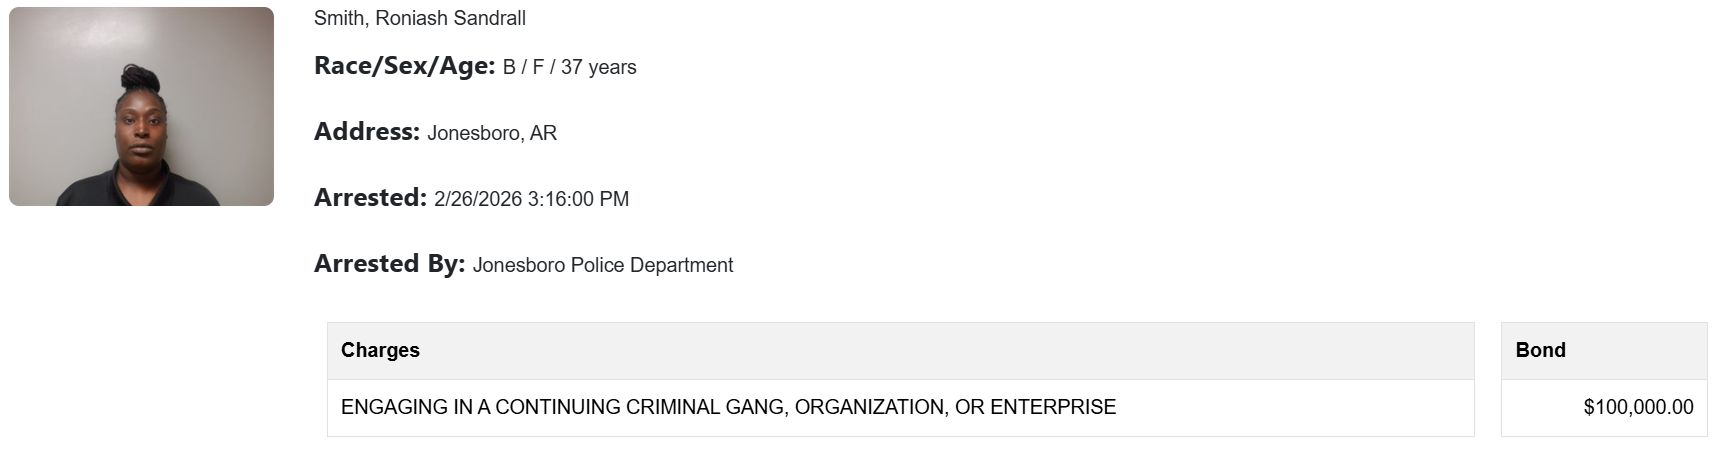Click the Jonesboro, AR address text

492,133
